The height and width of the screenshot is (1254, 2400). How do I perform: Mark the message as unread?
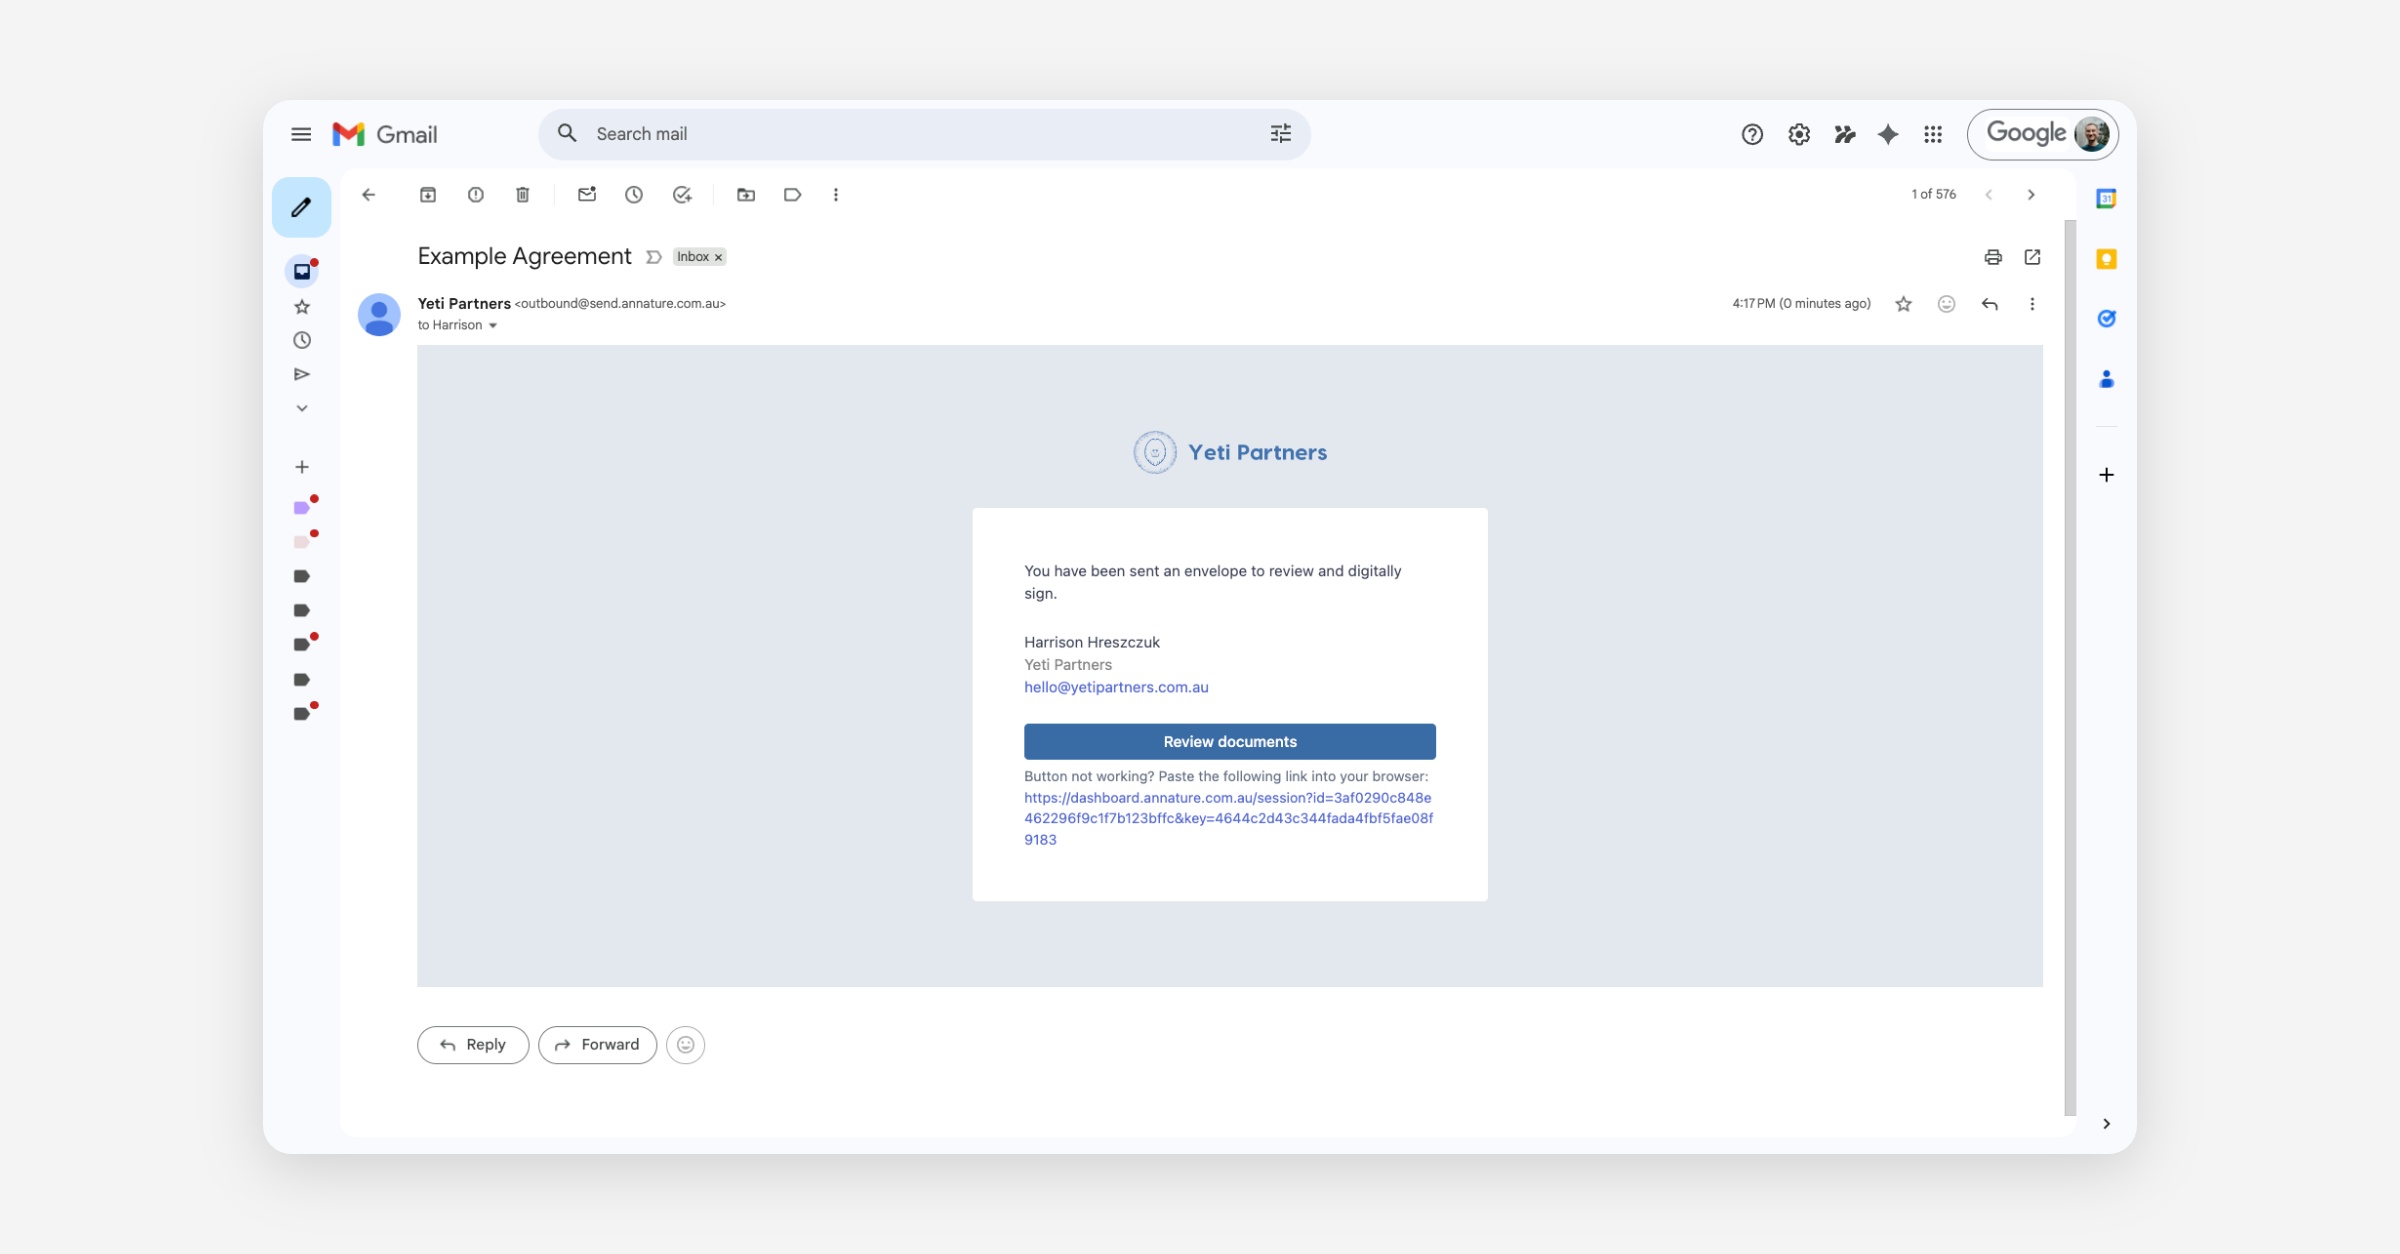(x=587, y=195)
